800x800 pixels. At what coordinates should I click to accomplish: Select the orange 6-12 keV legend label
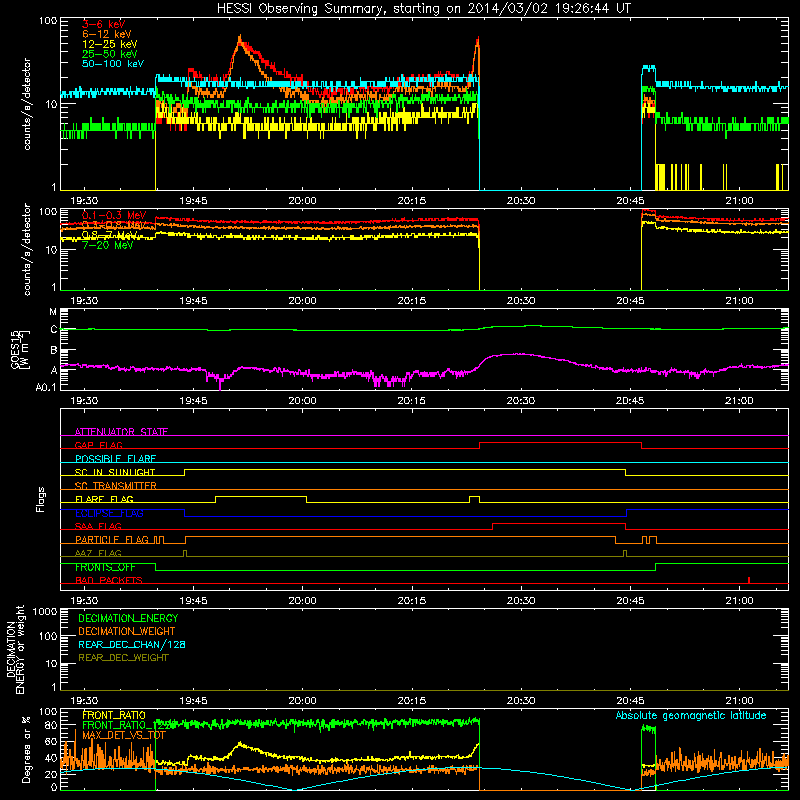pyautogui.click(x=107, y=34)
